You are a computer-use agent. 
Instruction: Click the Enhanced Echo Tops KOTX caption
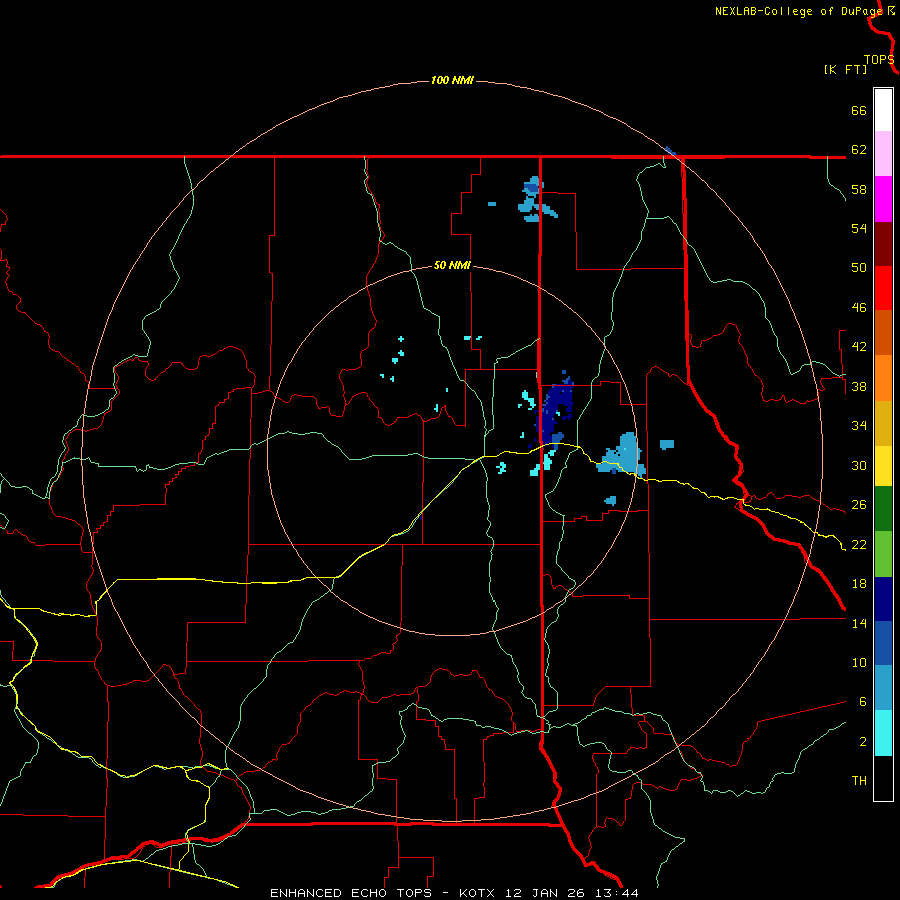pyautogui.click(x=454, y=893)
